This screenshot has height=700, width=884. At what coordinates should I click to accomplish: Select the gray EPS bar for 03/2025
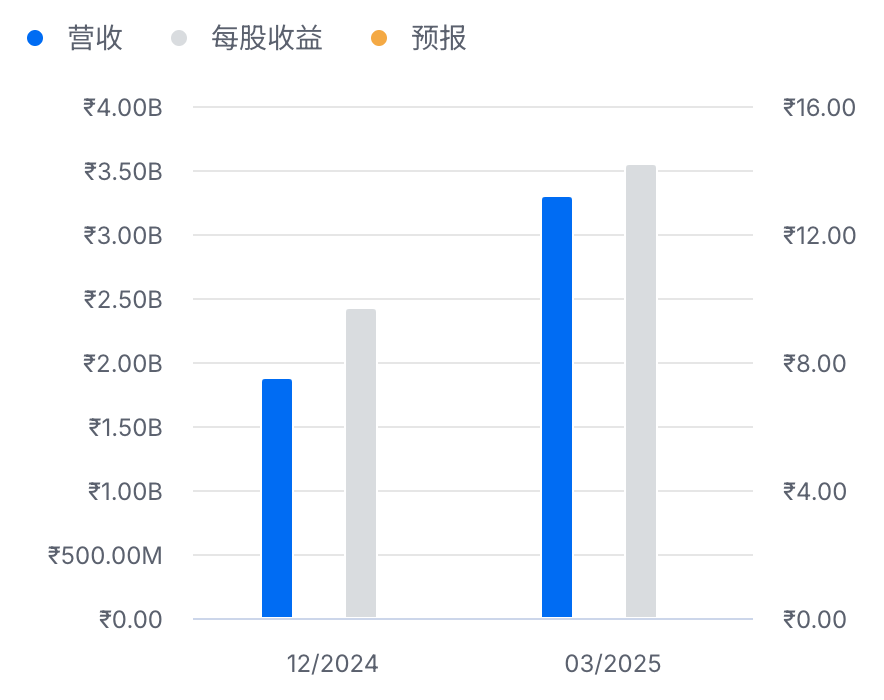tap(641, 391)
